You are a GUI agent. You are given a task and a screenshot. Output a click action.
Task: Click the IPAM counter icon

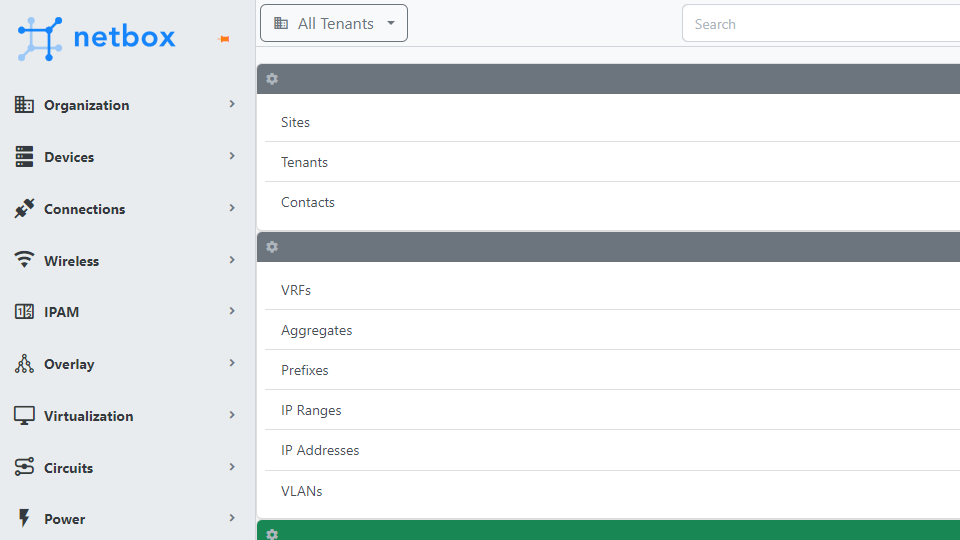pyautogui.click(x=24, y=312)
